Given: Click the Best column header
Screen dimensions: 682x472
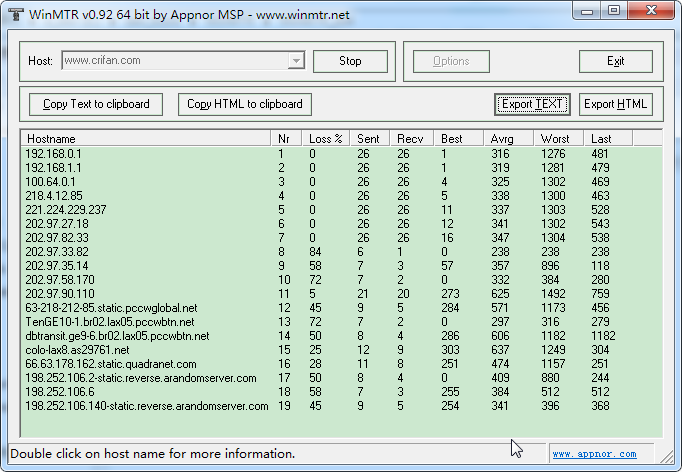Looking at the screenshot, I should 458,139.
